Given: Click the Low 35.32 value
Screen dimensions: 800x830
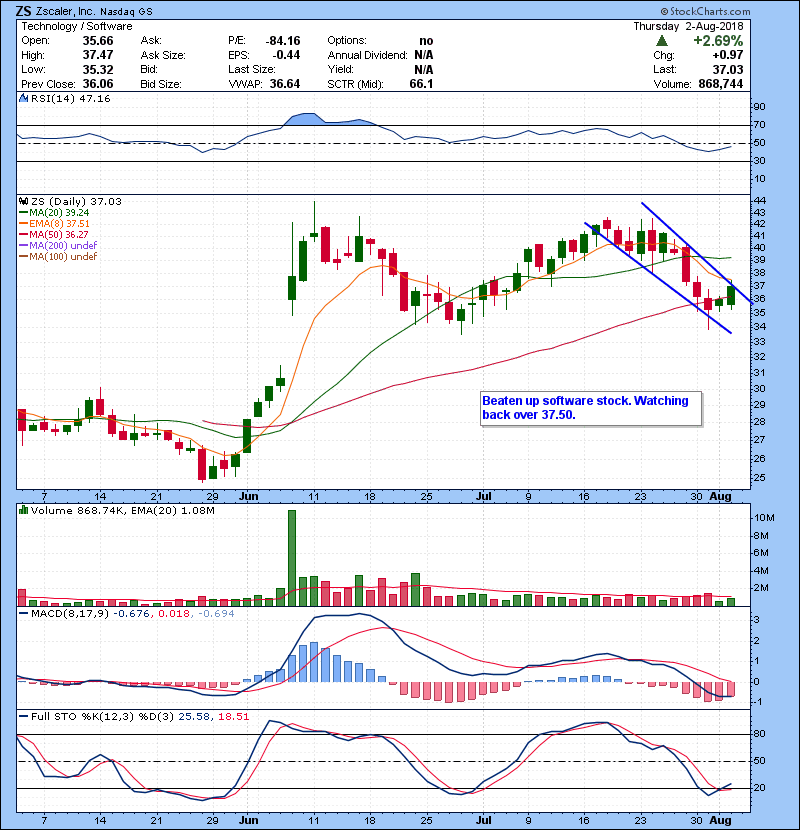Looking at the screenshot, I should pos(98,69).
